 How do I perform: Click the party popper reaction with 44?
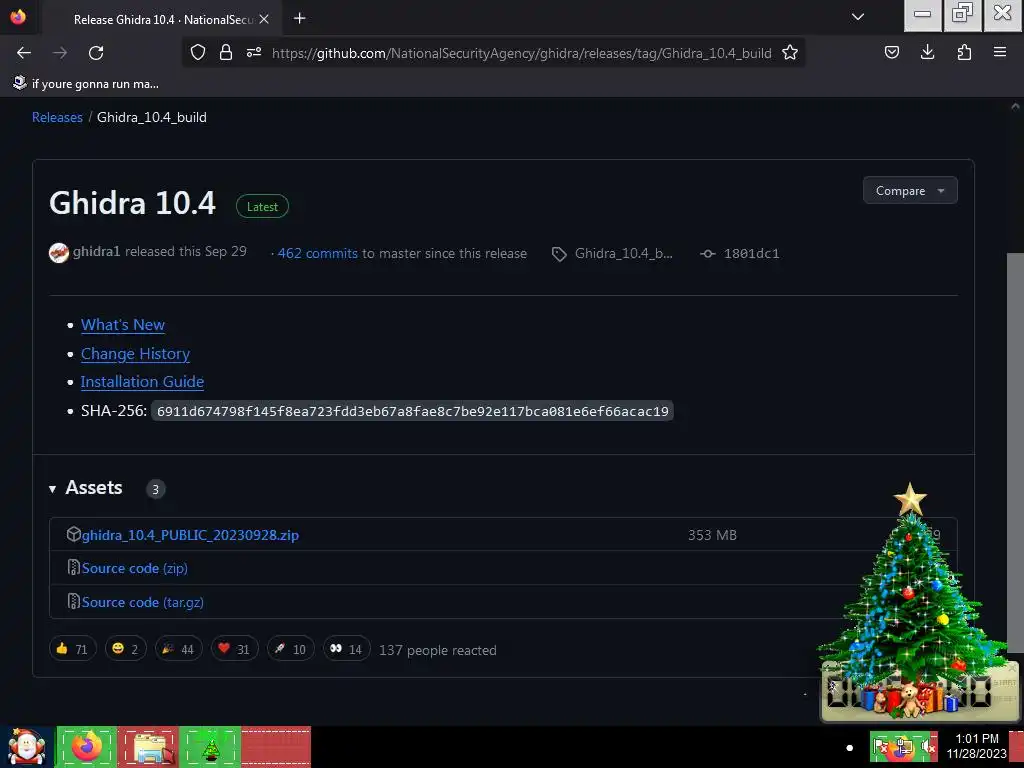178,649
